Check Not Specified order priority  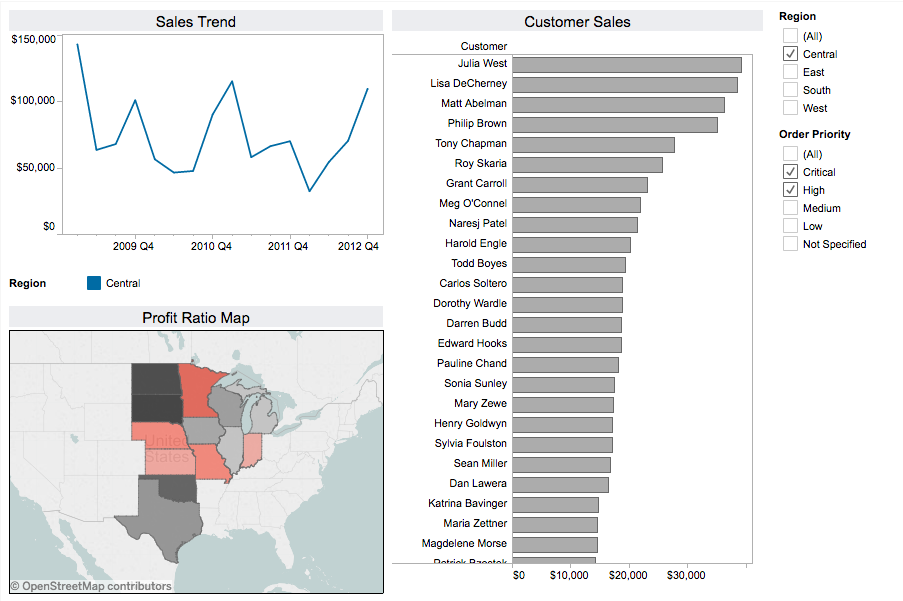coord(789,243)
